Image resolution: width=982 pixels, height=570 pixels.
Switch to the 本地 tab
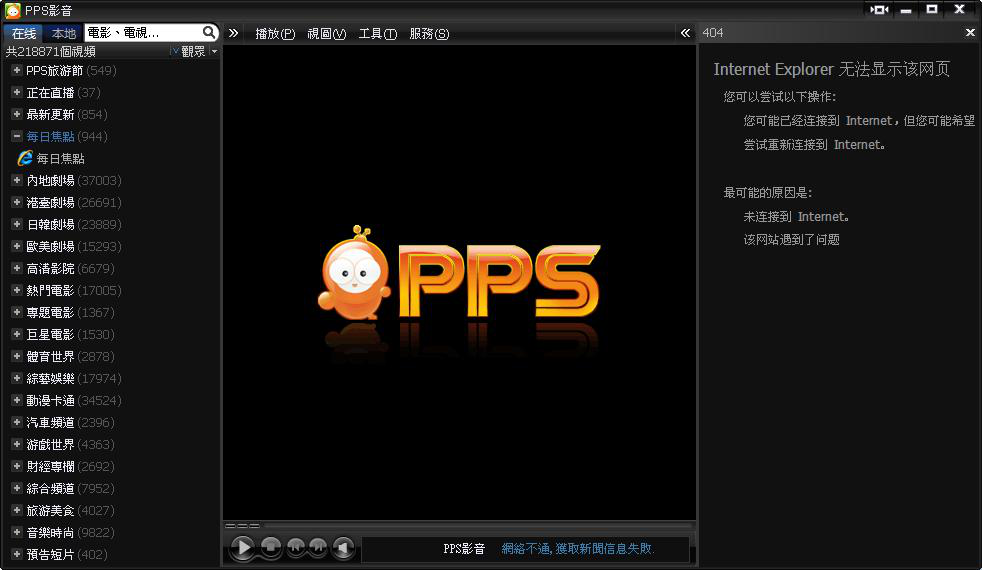coord(63,33)
